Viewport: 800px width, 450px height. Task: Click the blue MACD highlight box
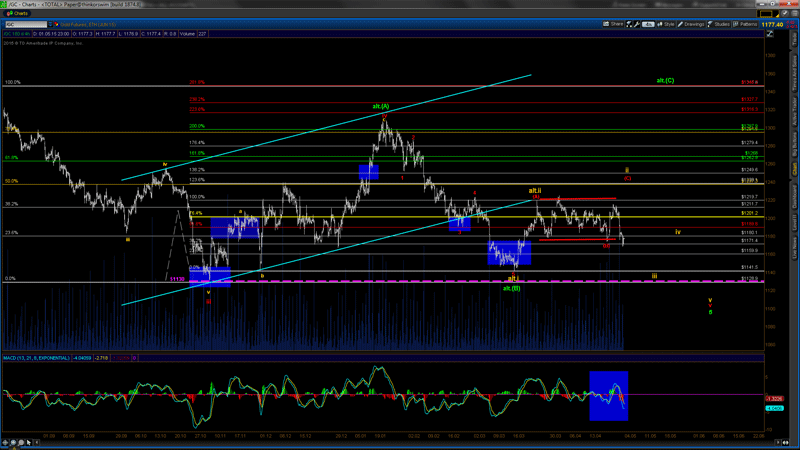(608, 391)
